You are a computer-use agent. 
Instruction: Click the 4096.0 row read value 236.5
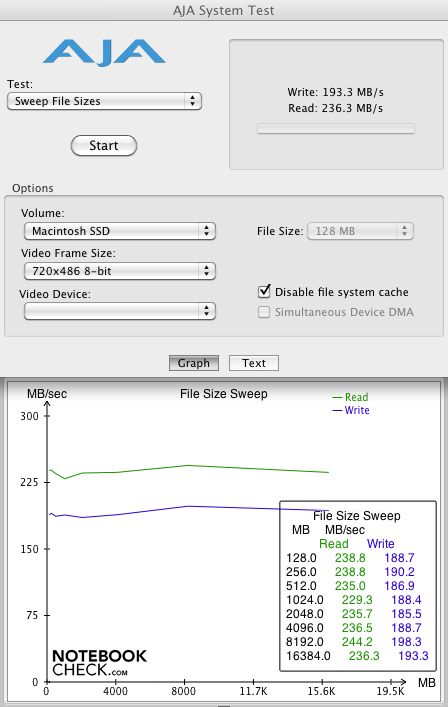(357, 628)
